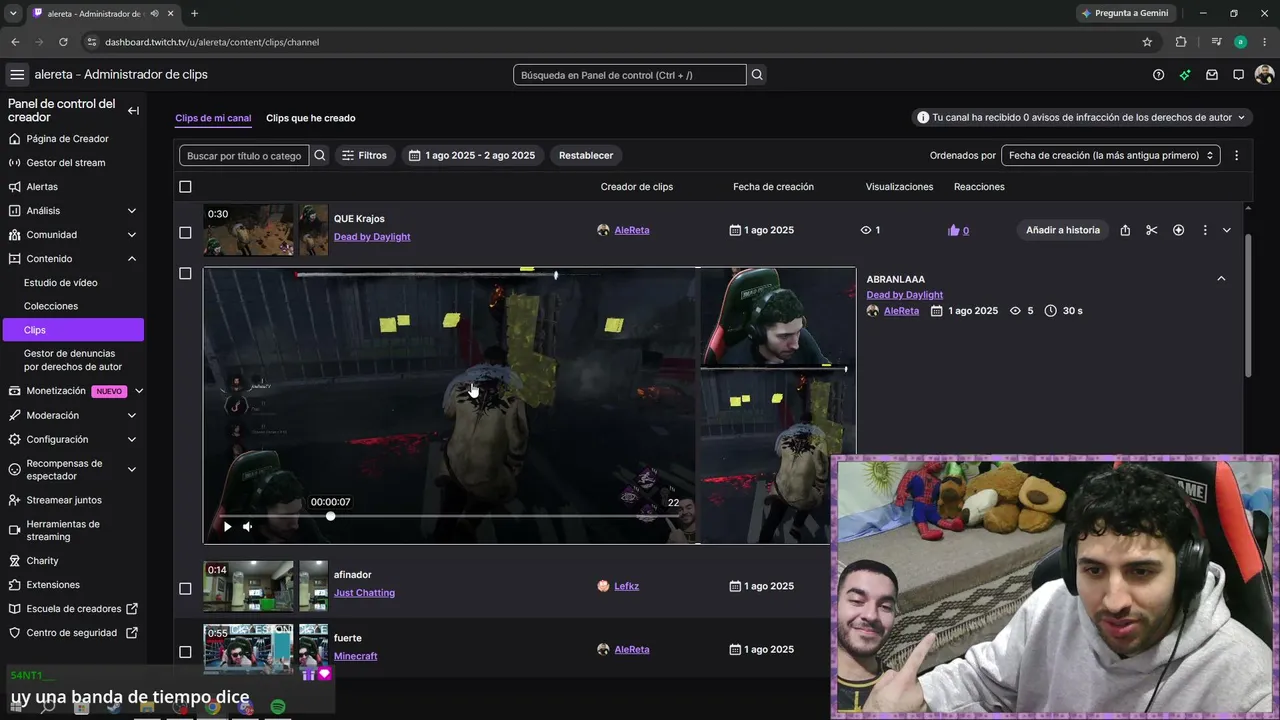
Task: Open Alertas in sidebar
Action: pos(42,187)
